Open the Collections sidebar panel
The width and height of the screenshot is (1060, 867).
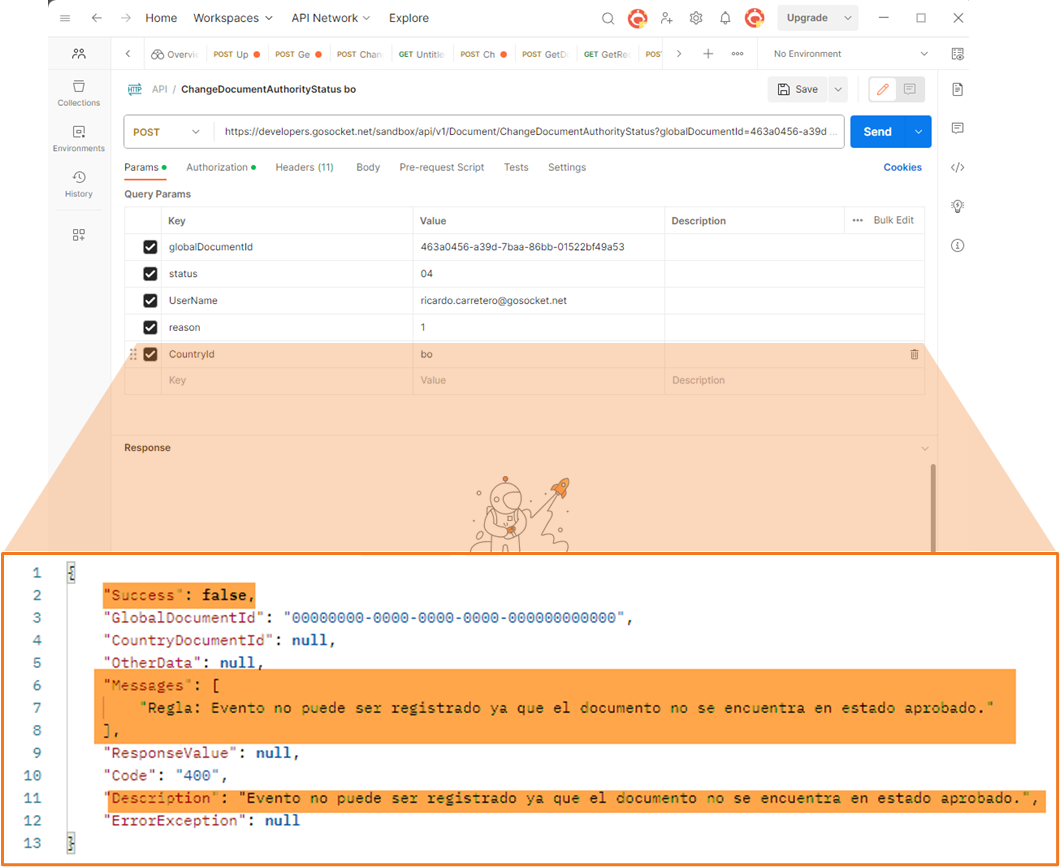pos(79,93)
